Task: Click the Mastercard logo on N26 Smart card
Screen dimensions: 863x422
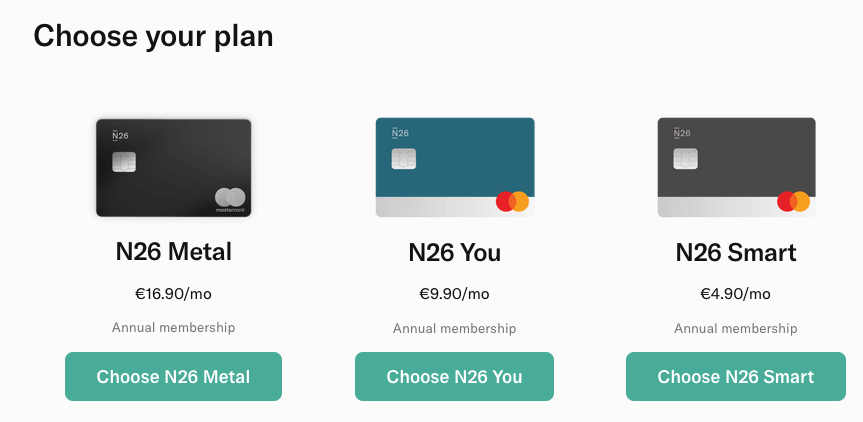Action: pos(794,201)
